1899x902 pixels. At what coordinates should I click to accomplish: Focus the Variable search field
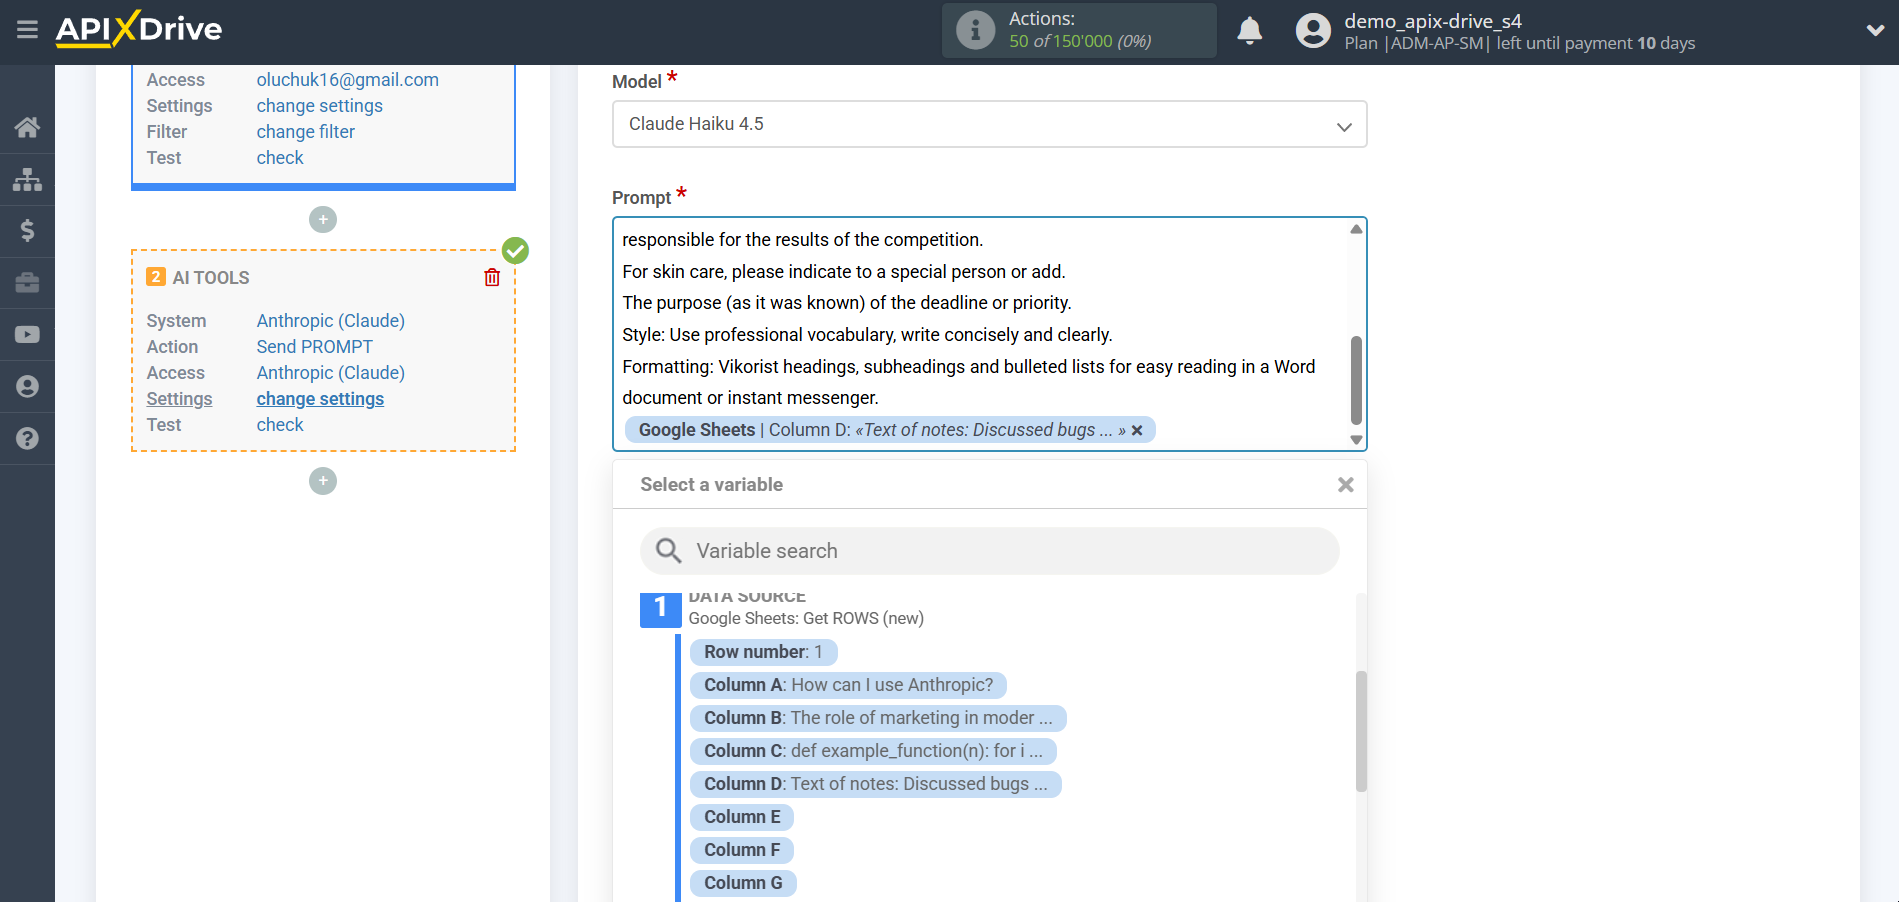pos(989,551)
